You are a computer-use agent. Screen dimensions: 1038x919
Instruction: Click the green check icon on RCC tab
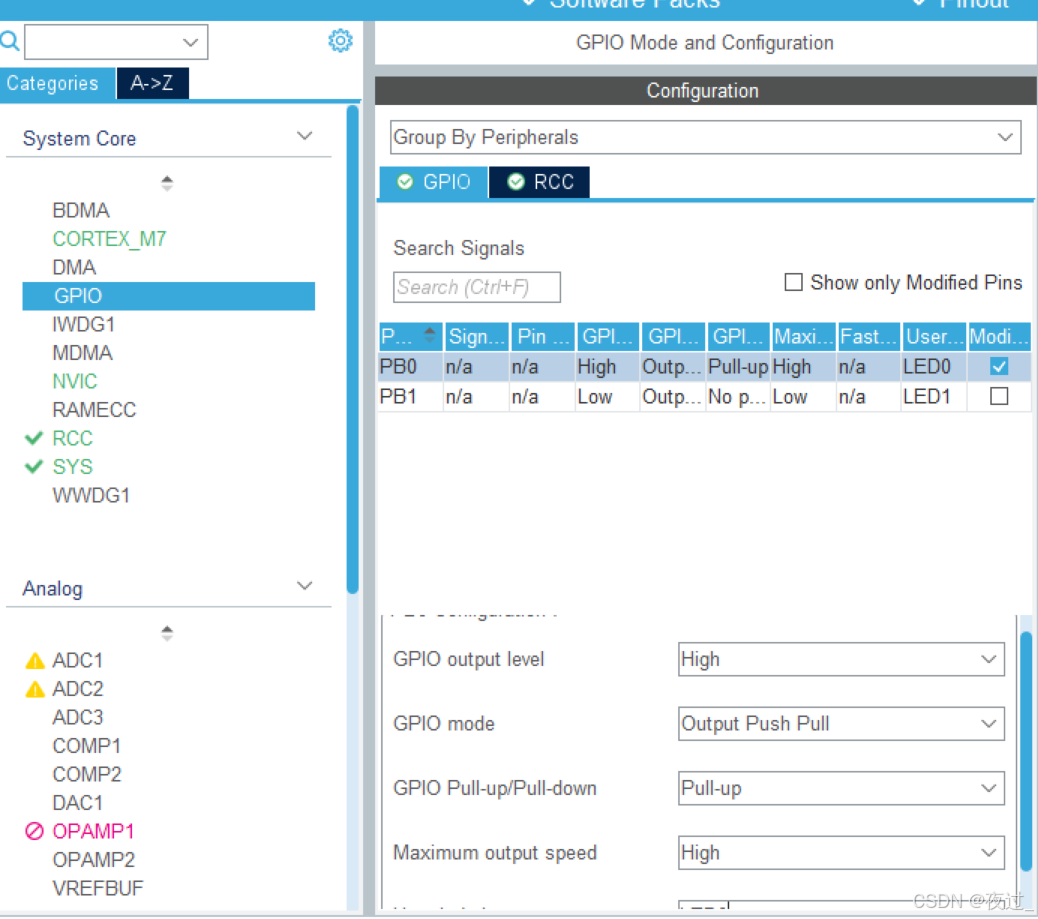click(519, 182)
